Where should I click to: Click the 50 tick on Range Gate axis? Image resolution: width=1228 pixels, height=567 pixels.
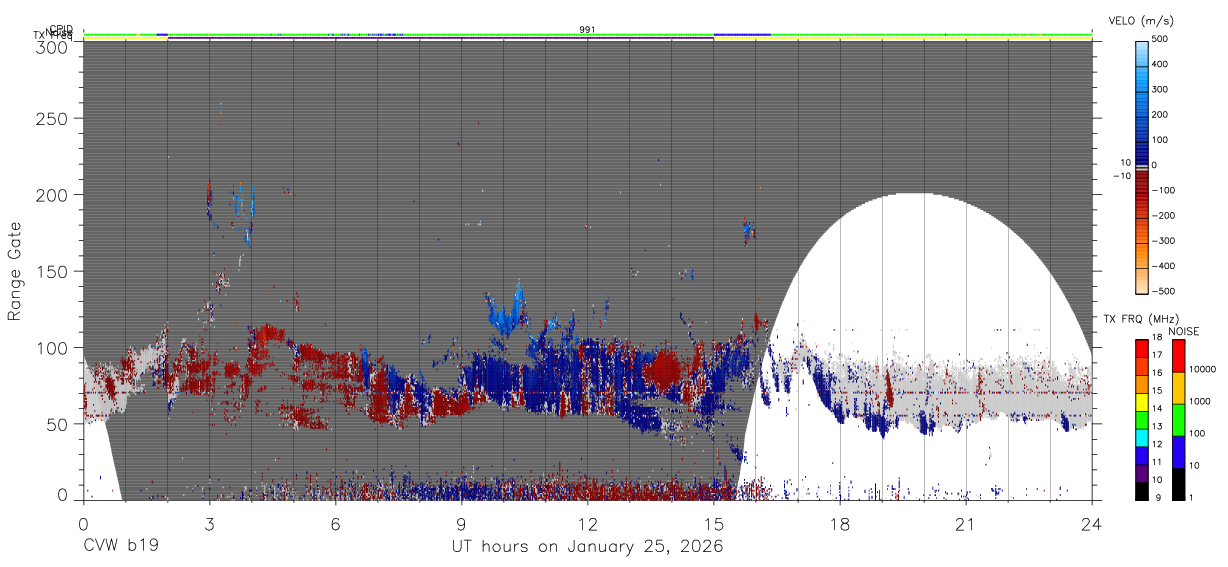click(x=57, y=424)
